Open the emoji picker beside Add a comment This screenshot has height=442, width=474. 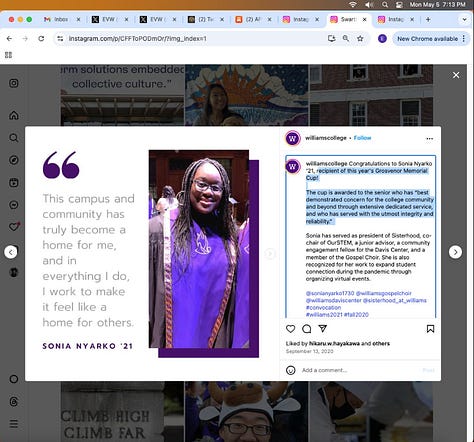click(291, 370)
